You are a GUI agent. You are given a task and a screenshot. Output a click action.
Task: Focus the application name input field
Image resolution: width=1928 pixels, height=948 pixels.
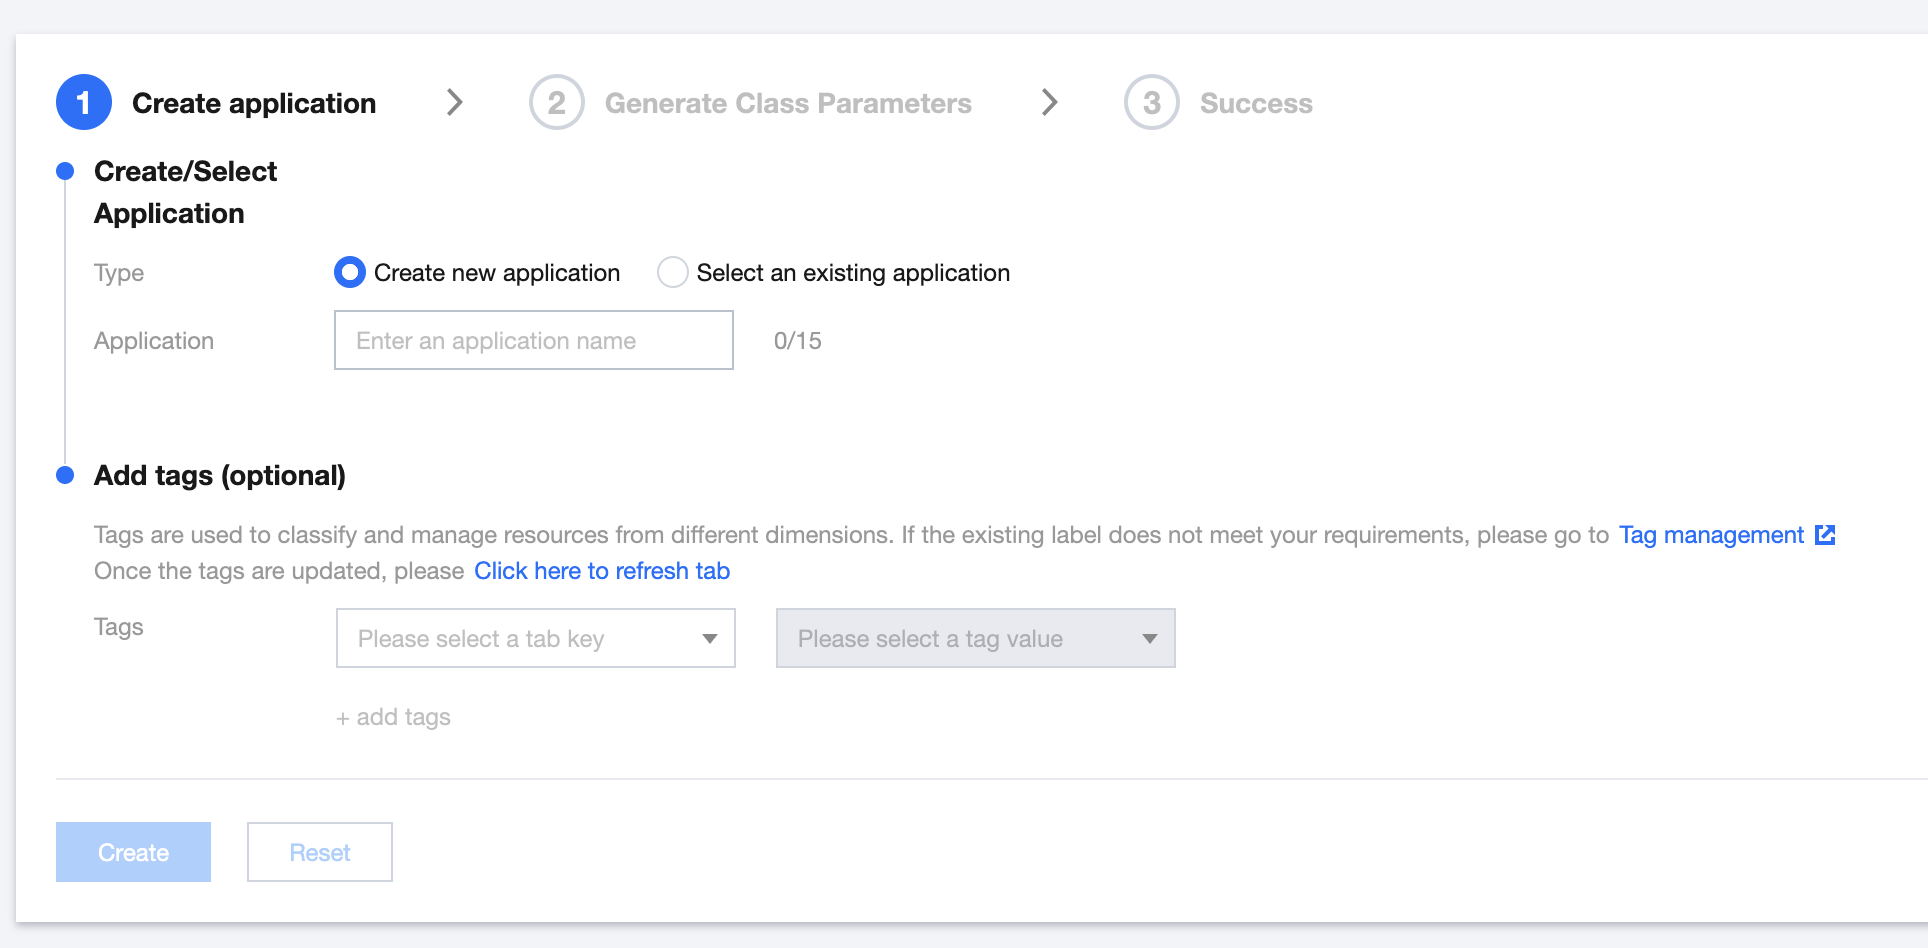coord(533,340)
